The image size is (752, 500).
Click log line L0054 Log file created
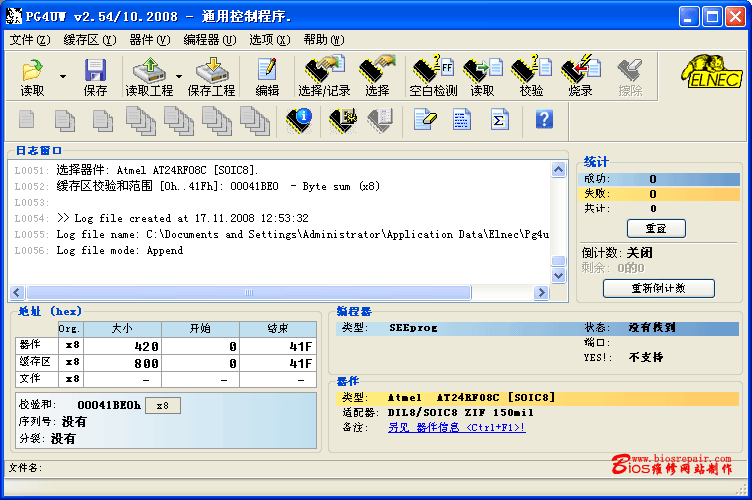coord(162,218)
